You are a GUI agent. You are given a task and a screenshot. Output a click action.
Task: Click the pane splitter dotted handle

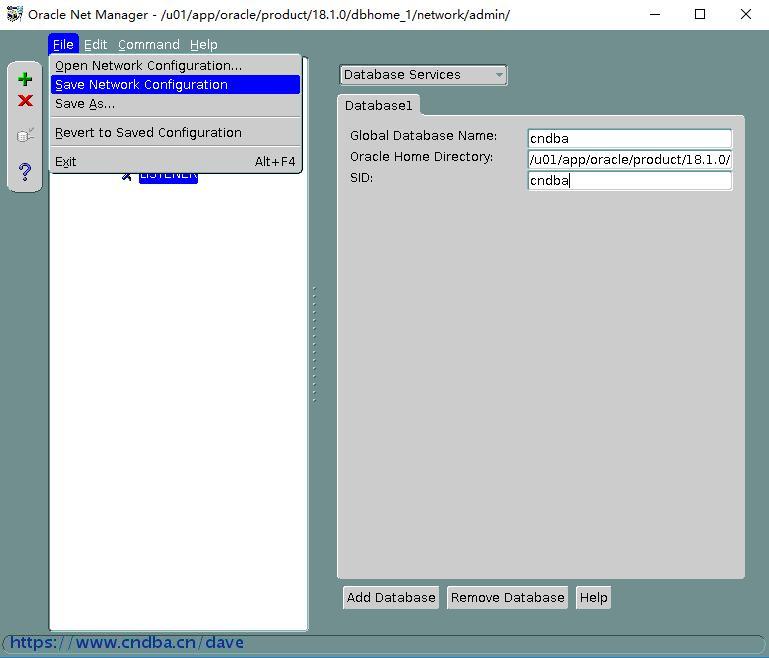click(314, 344)
